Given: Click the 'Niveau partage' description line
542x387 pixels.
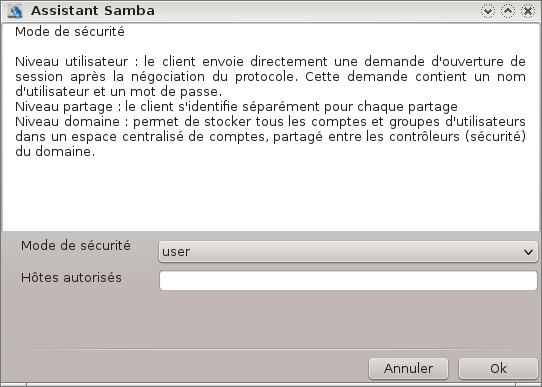Looking at the screenshot, I should click(x=236, y=106).
